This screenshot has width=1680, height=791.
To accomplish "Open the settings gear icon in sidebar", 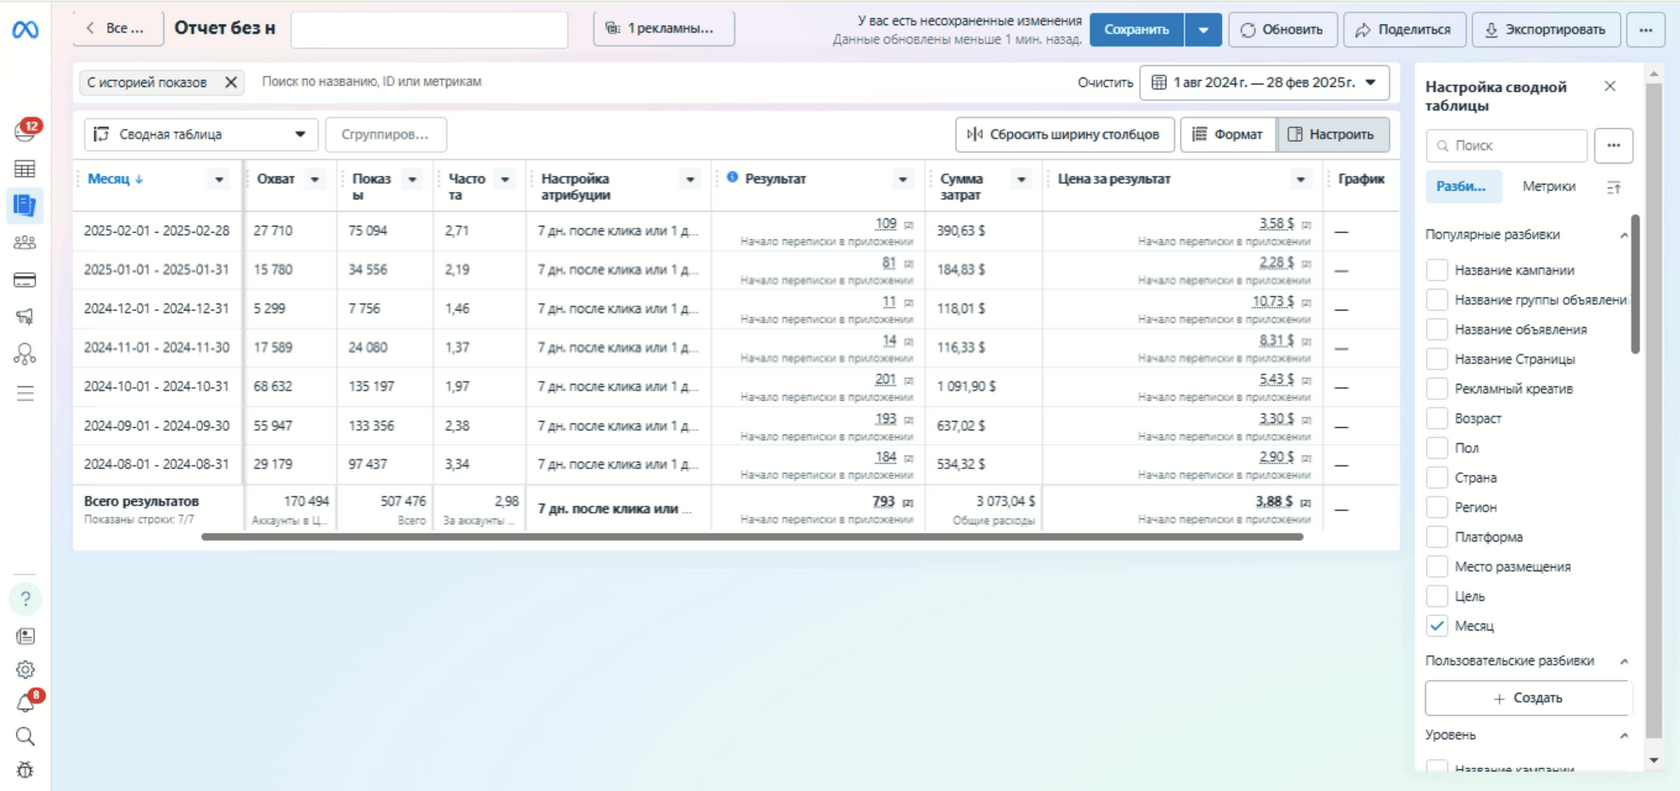I will pos(26,669).
